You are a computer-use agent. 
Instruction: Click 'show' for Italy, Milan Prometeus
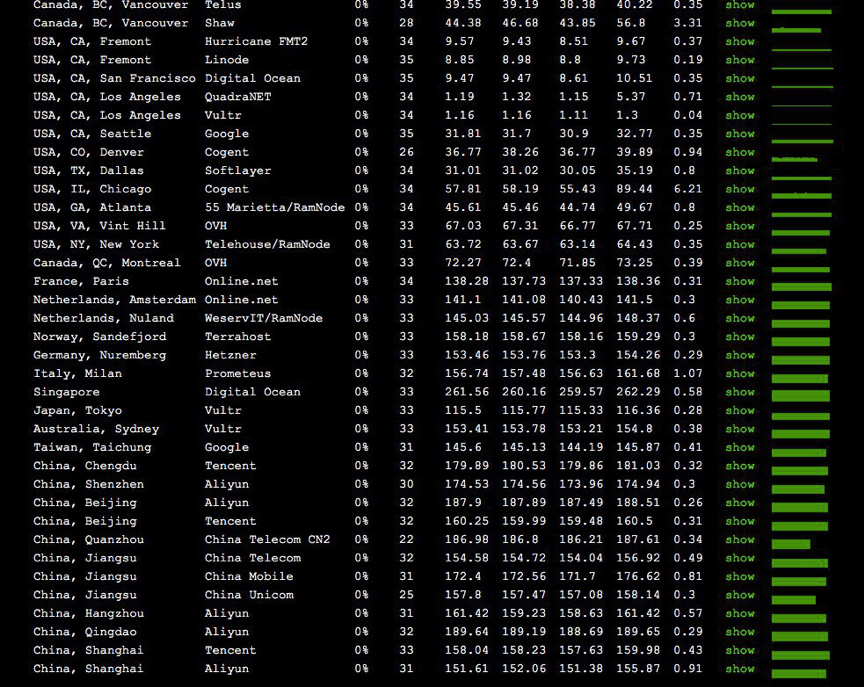tap(740, 374)
